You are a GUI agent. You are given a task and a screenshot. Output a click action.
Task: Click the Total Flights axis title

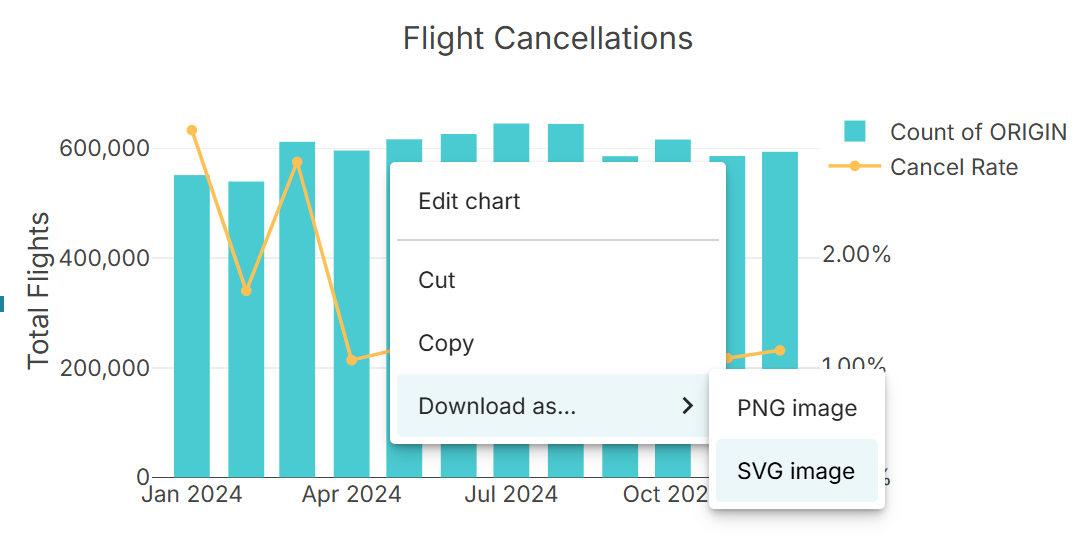(x=38, y=290)
